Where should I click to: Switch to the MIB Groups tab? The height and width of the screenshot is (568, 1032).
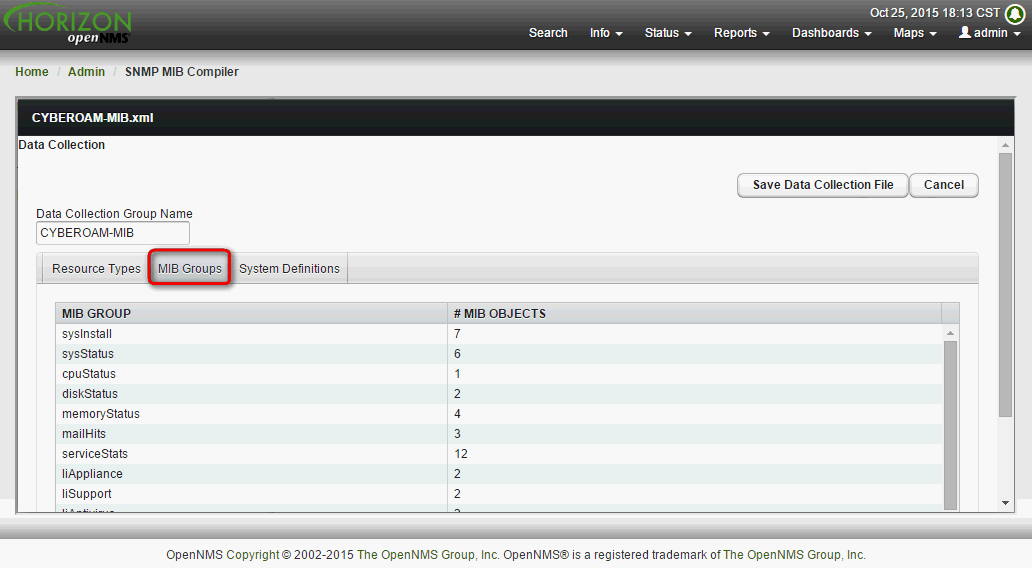coord(190,269)
